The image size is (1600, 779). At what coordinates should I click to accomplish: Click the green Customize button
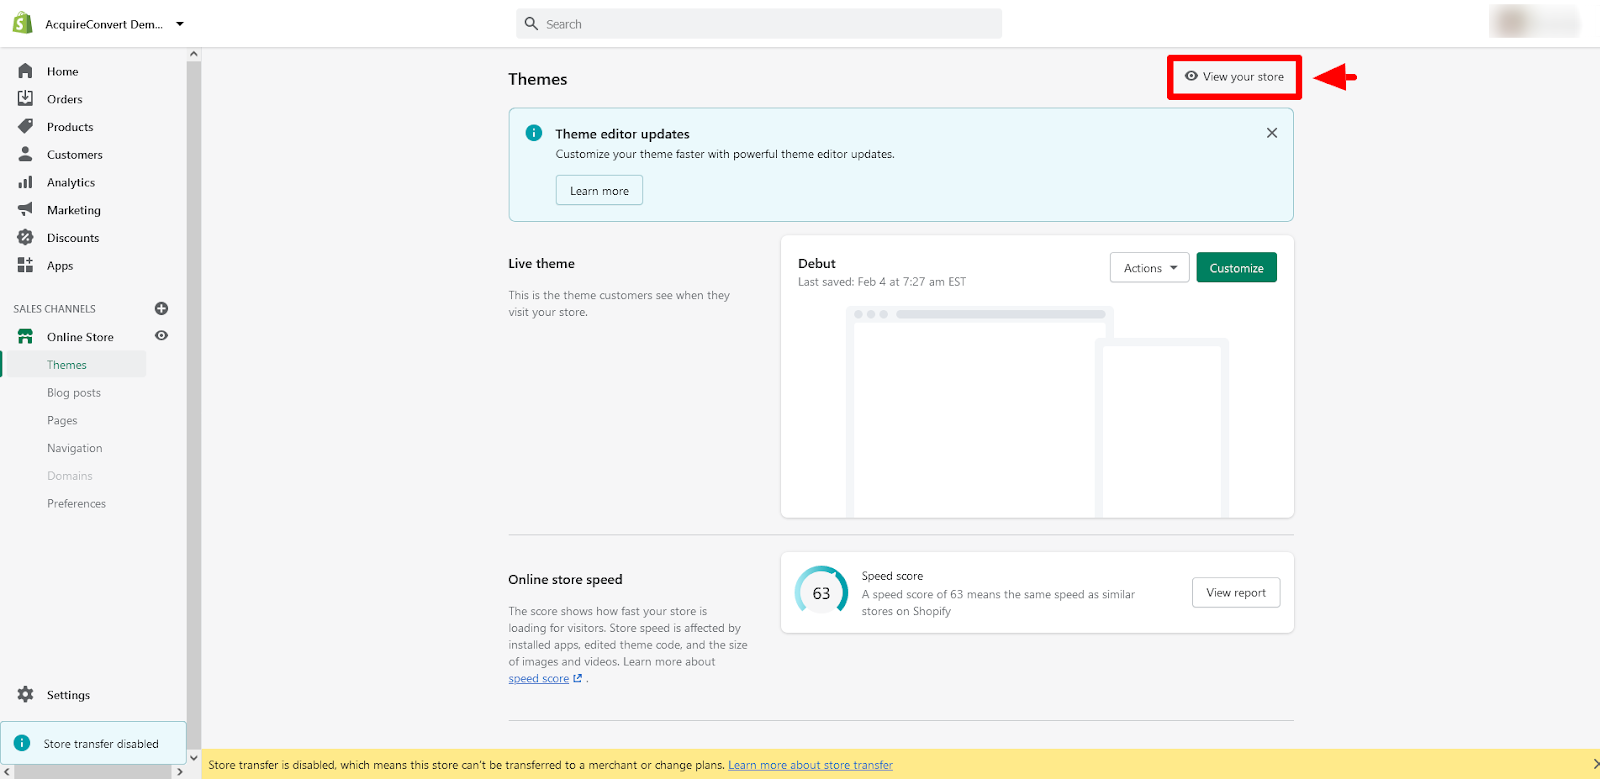[1236, 268]
